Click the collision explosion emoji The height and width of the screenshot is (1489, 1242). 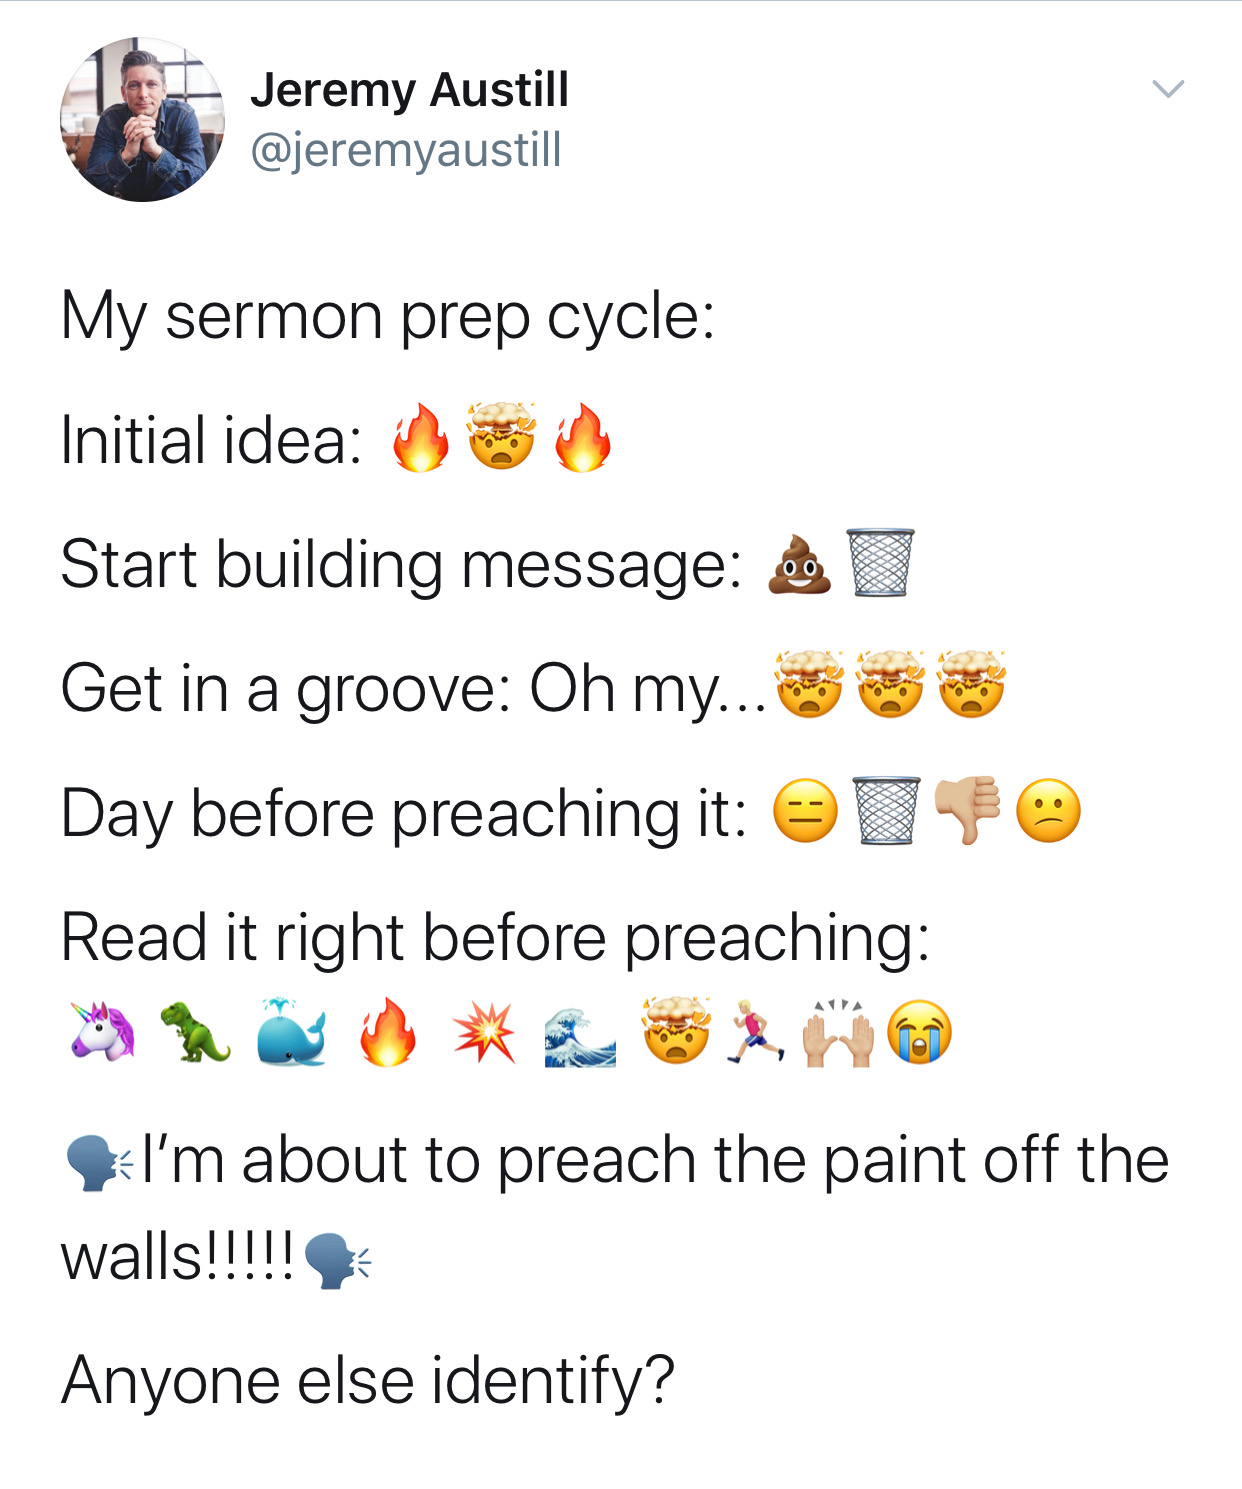coord(483,1032)
